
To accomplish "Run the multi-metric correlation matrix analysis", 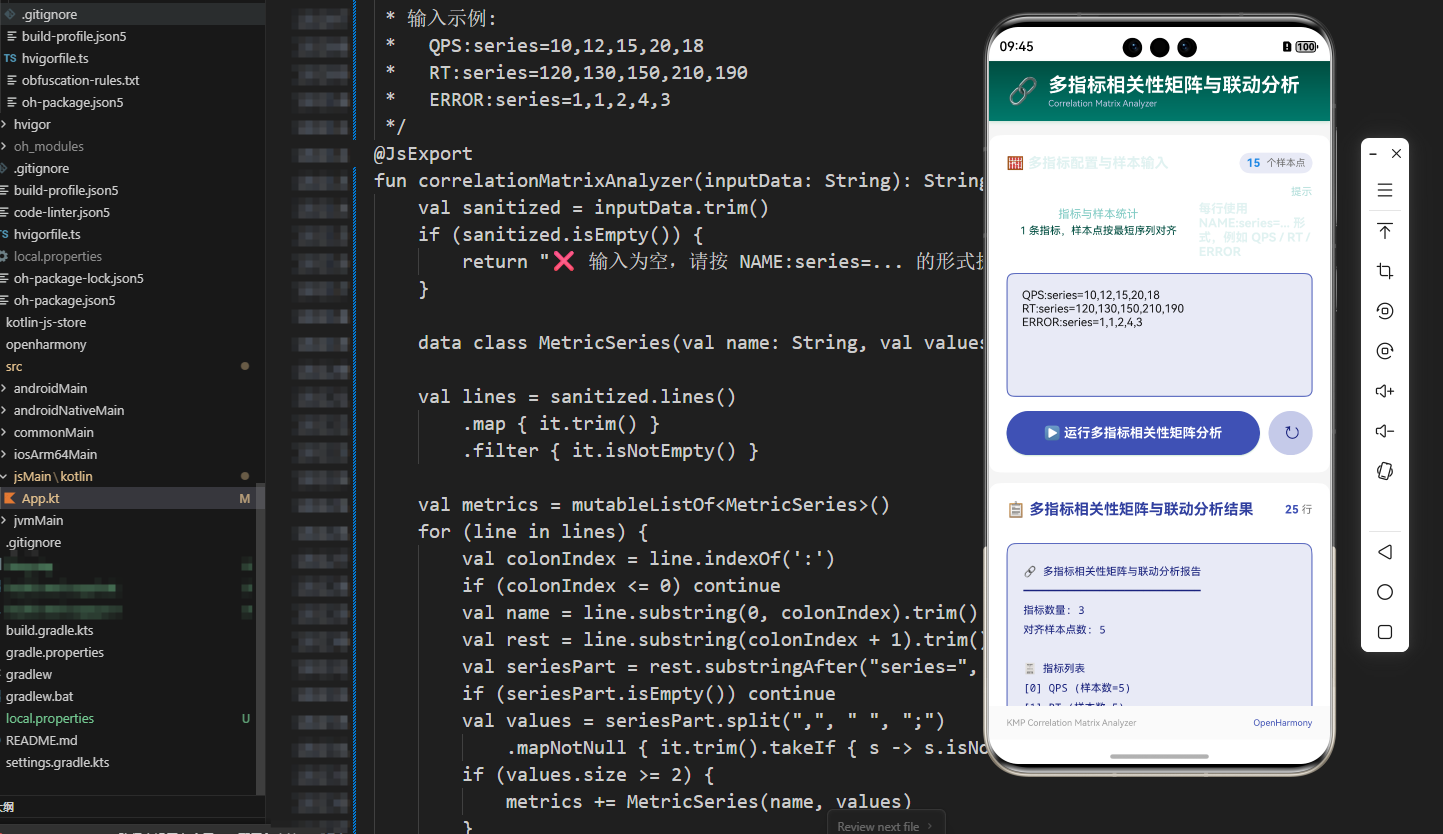I will coord(1133,433).
